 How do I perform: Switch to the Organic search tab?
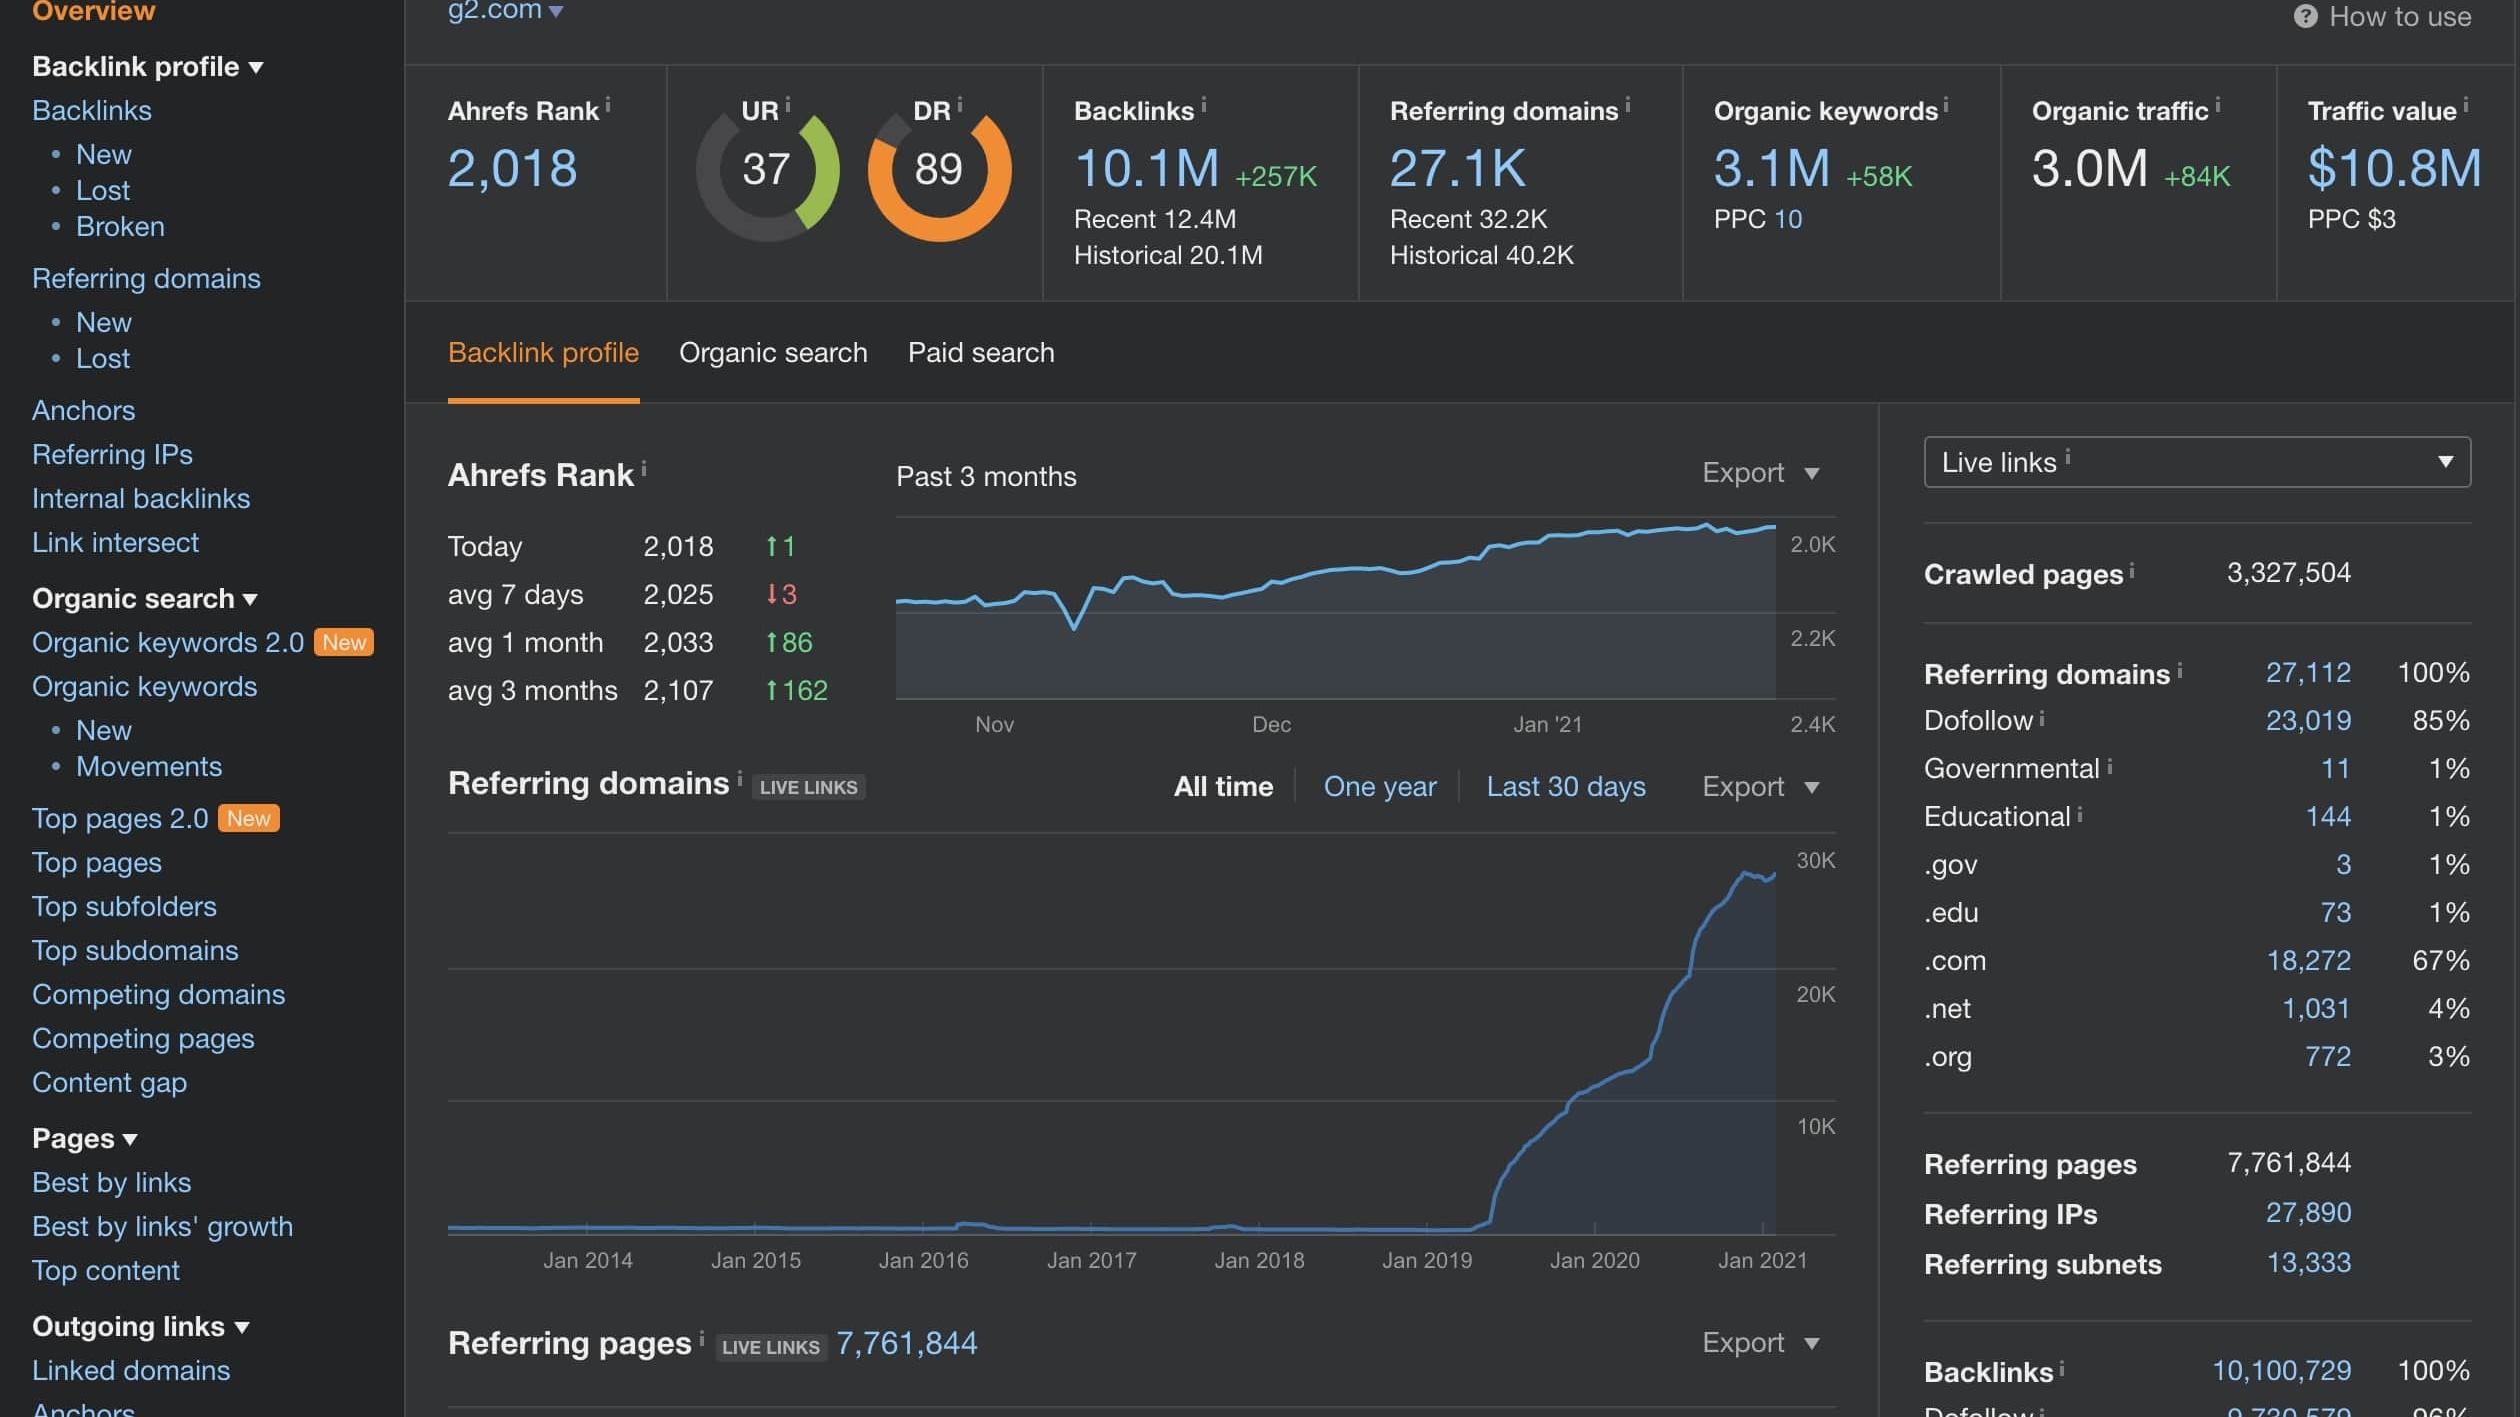[774, 353]
